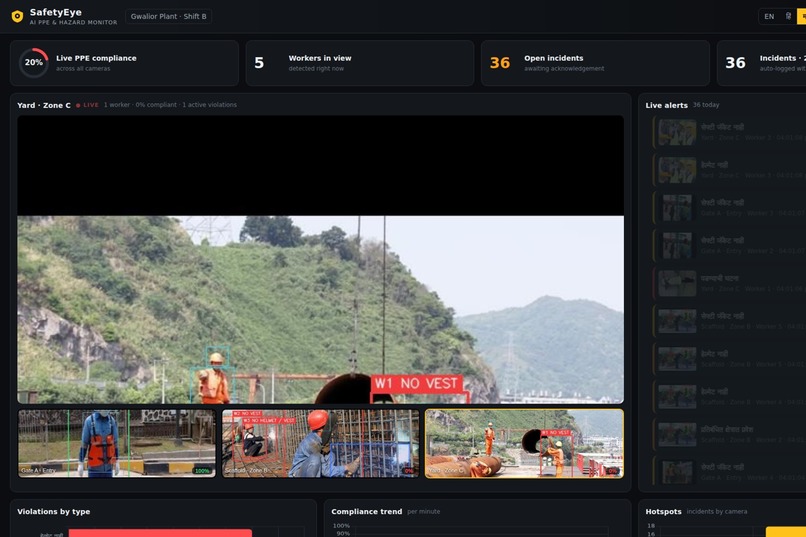Open the Yard Zone C Worker 1 alert
Image resolution: width=806 pixels, height=537 pixels.
pos(729,283)
